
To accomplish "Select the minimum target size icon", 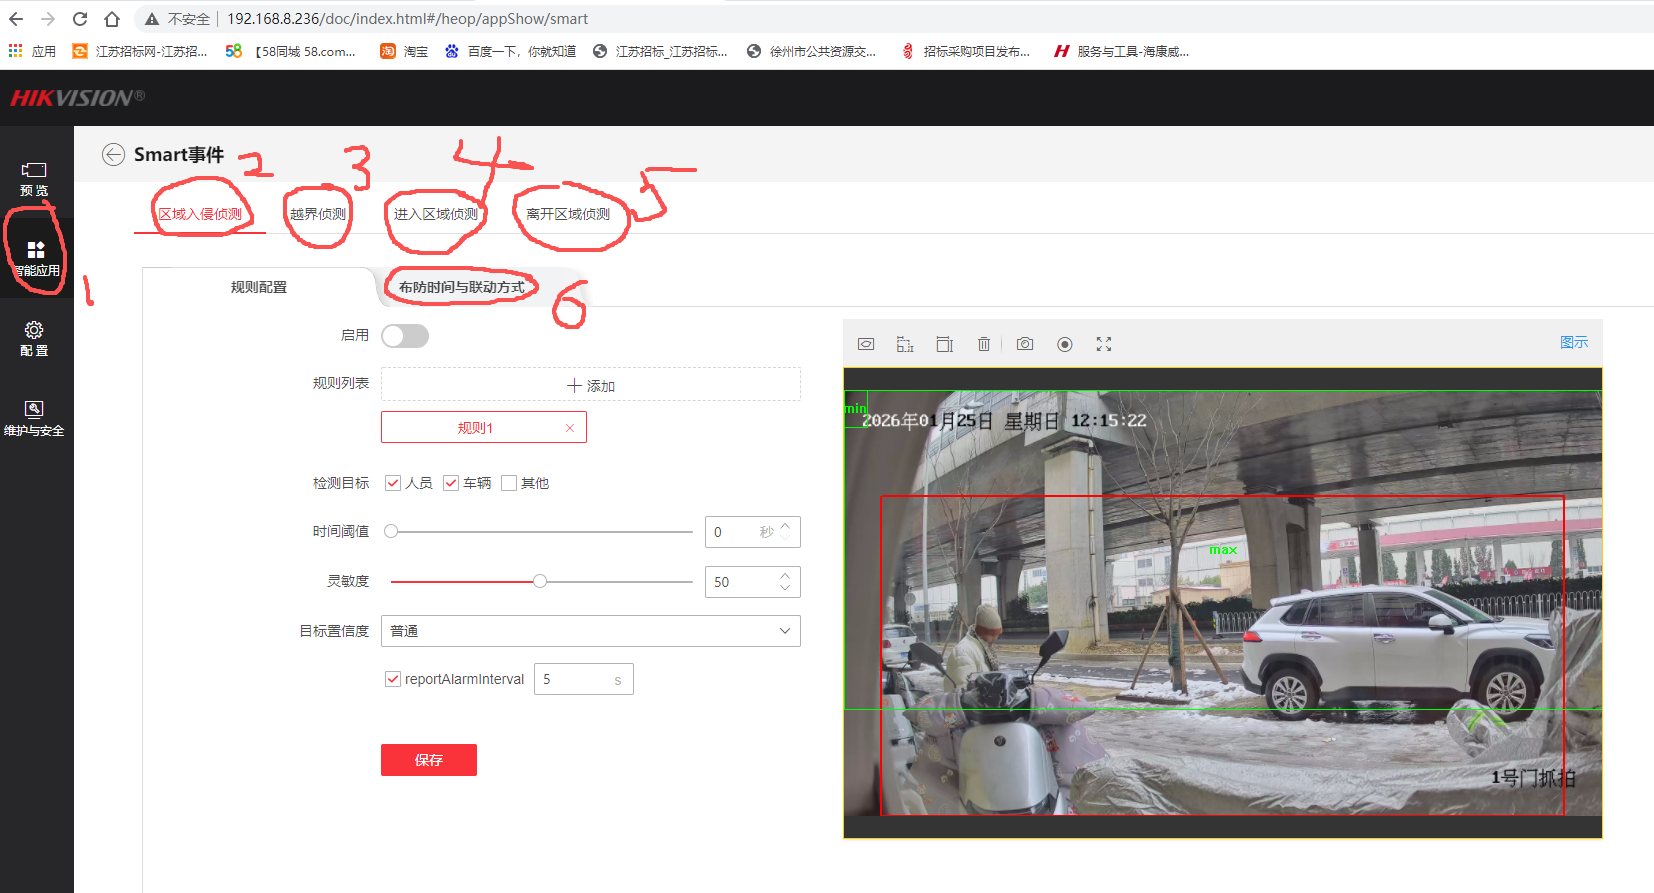I will 905,344.
